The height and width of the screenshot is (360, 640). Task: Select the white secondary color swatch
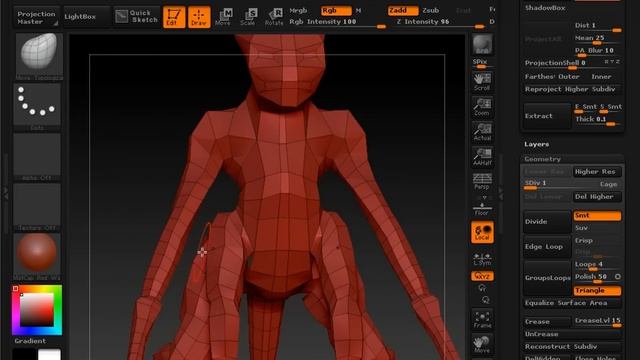49,355
